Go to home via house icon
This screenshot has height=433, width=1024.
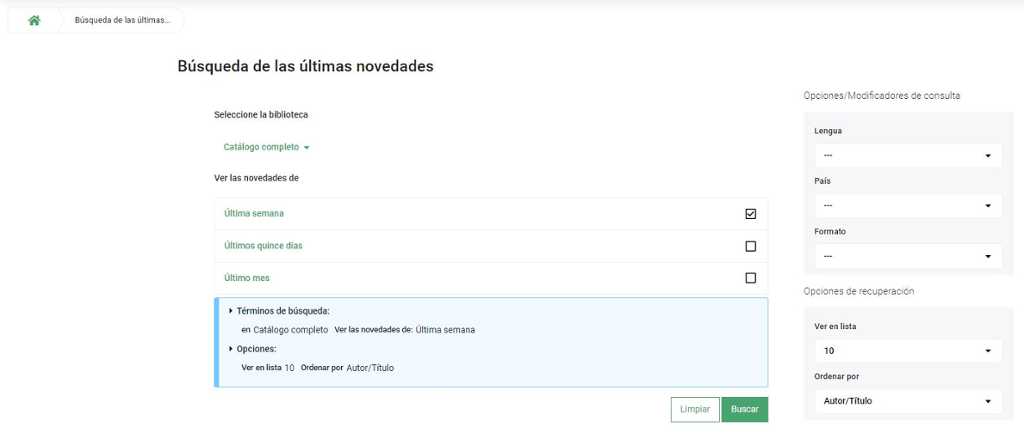[x=34, y=20]
